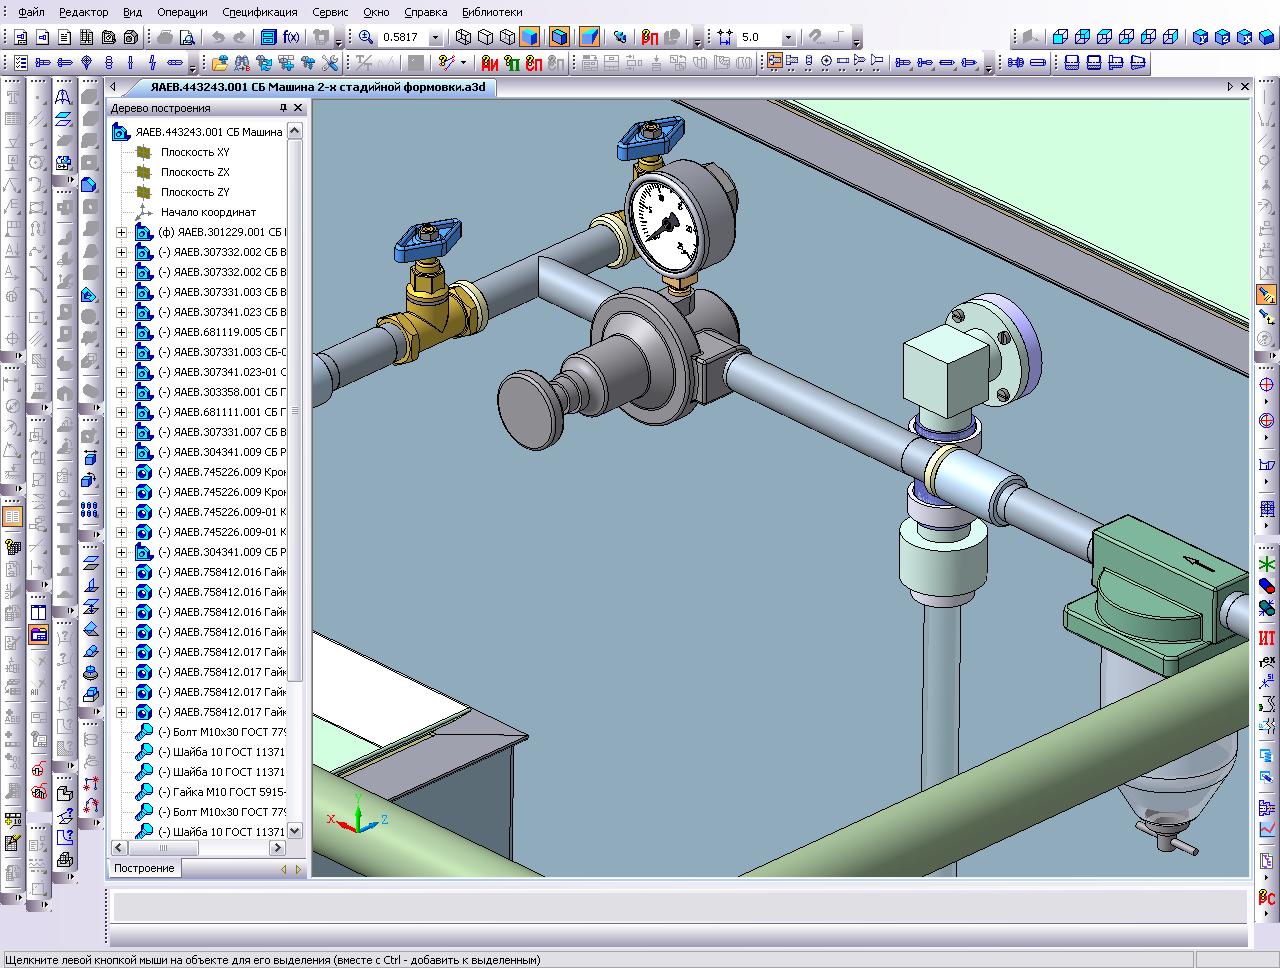Expand the ЯАЕВ.301229.001 СБ tree node

[x=122, y=232]
